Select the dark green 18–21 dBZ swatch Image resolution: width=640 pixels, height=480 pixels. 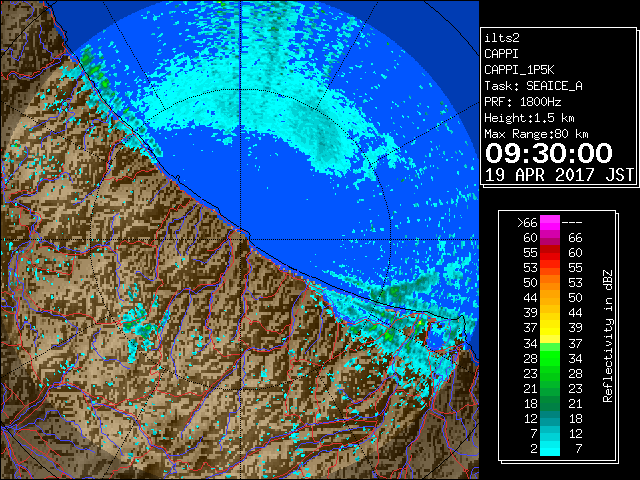[550, 403]
